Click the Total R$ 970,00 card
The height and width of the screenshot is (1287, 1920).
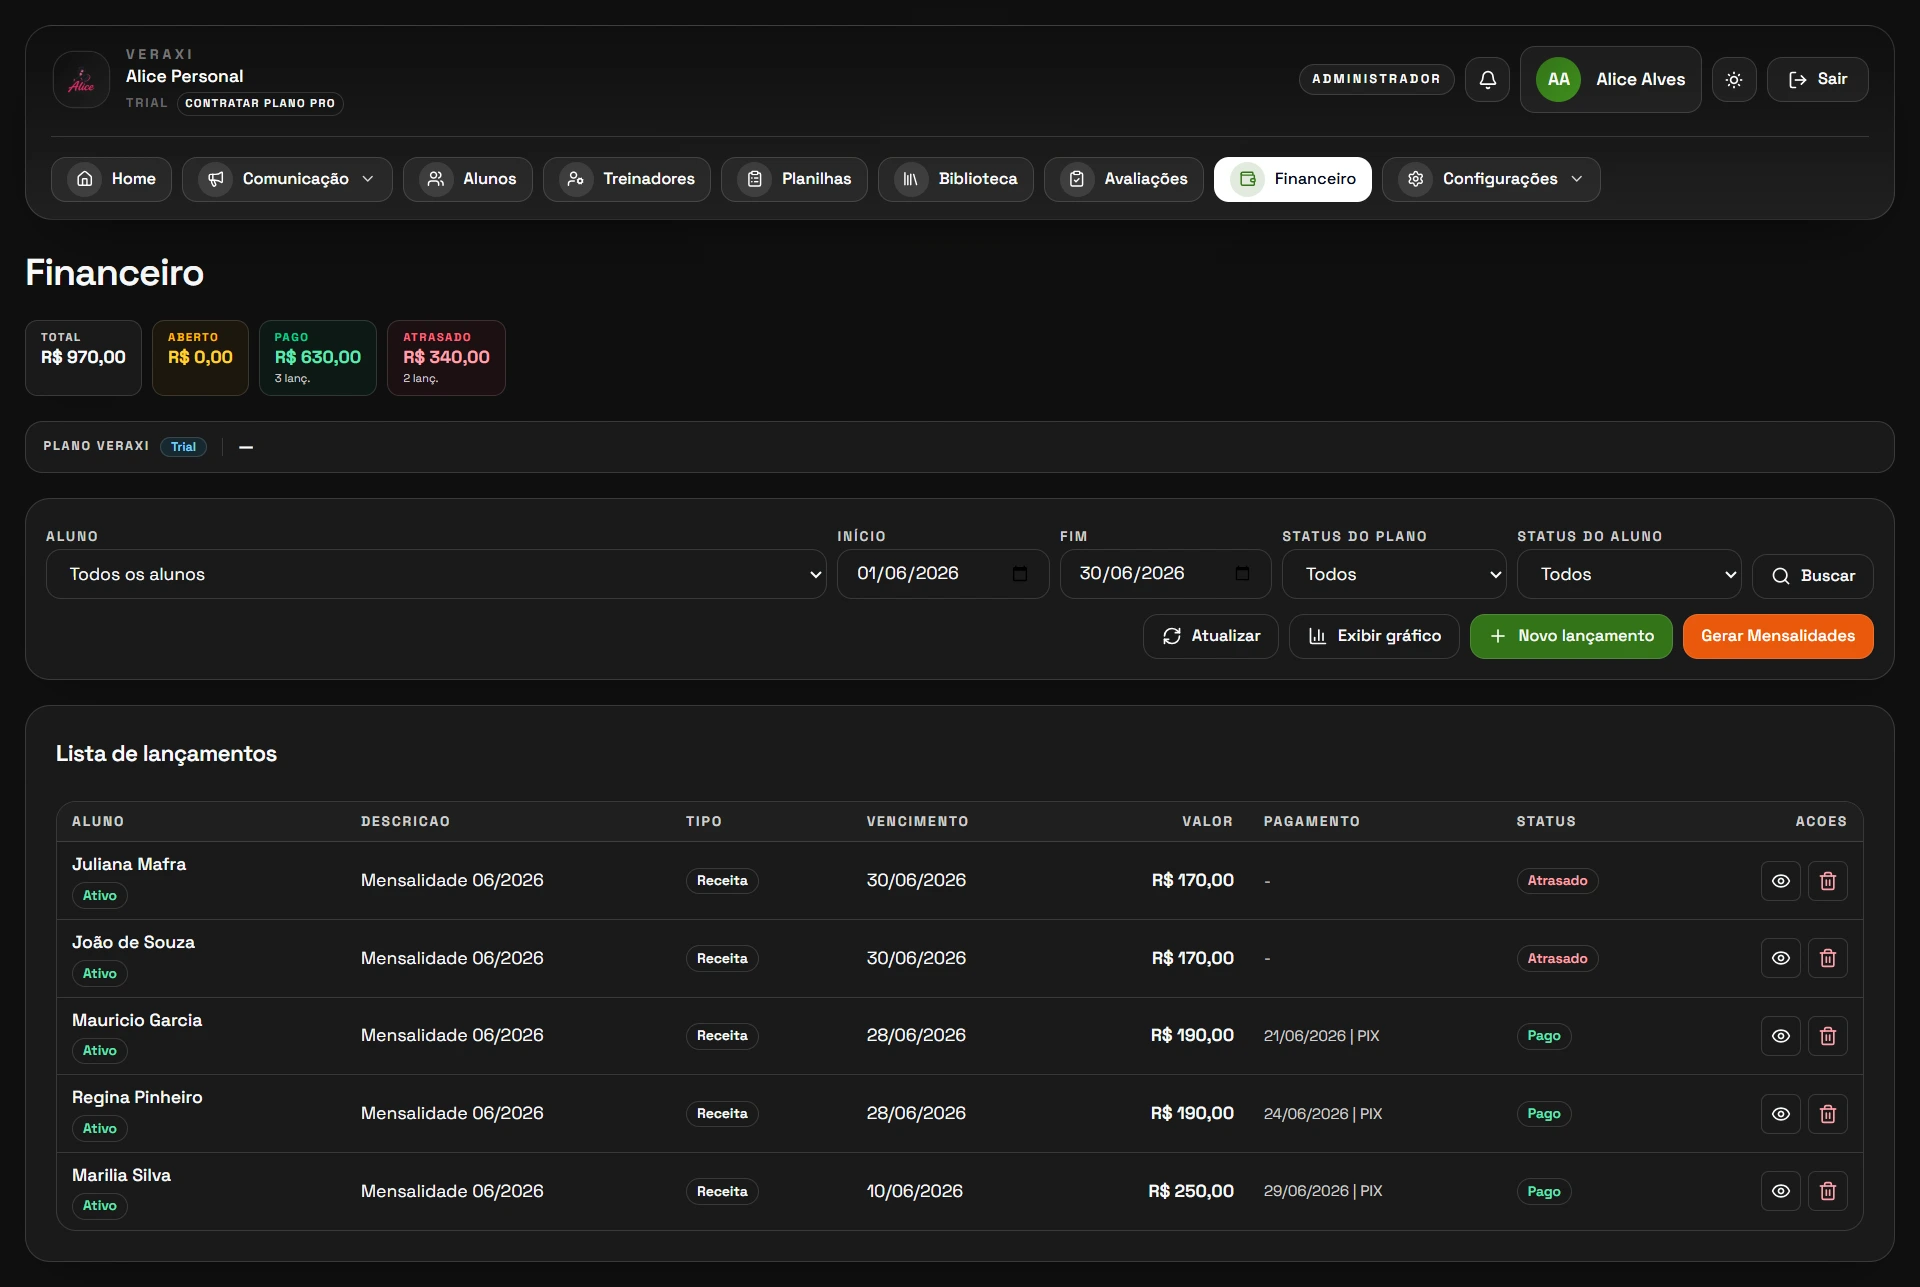click(x=83, y=358)
